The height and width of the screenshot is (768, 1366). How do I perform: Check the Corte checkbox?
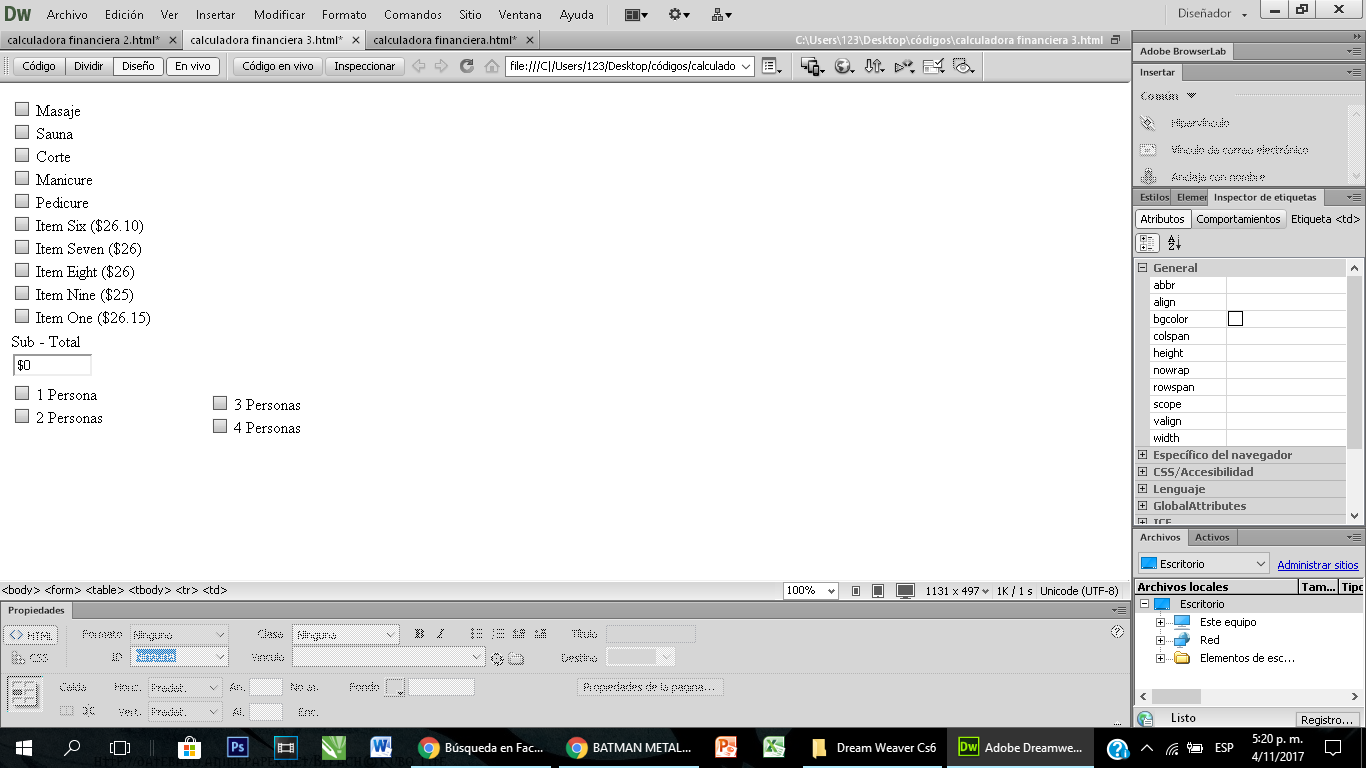(22, 155)
